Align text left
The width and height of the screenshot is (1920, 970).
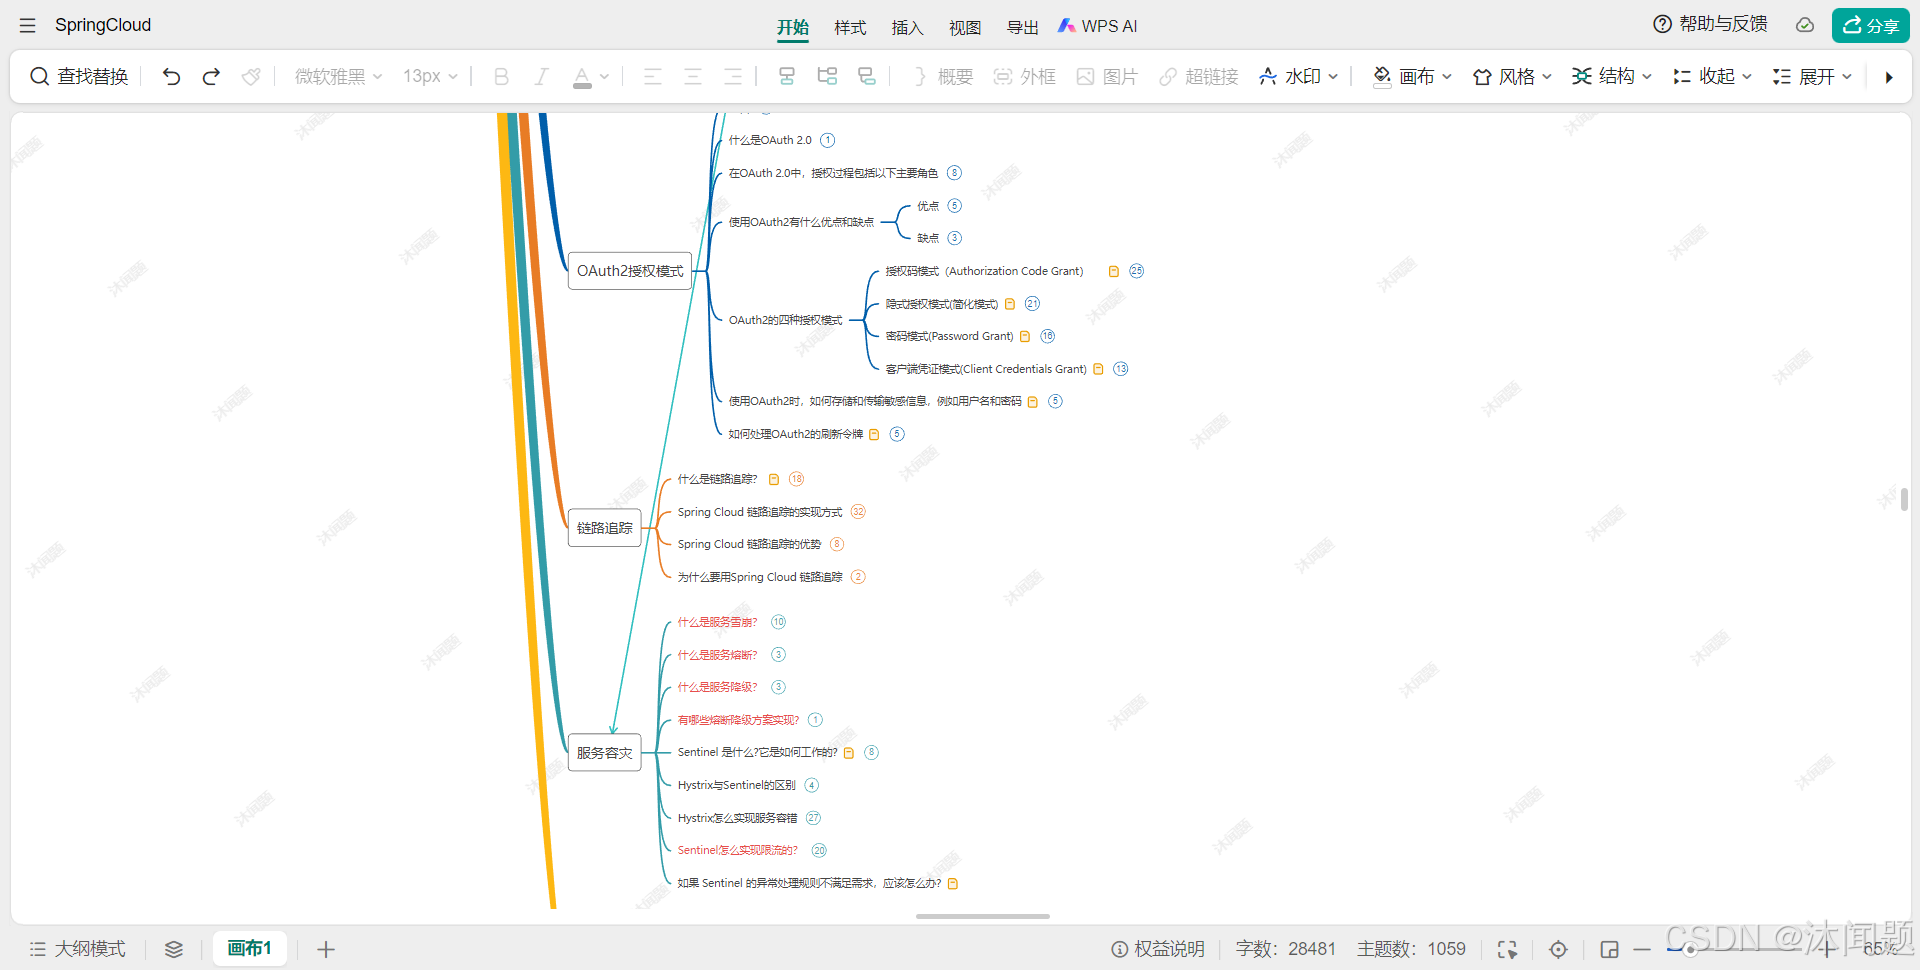click(x=652, y=77)
